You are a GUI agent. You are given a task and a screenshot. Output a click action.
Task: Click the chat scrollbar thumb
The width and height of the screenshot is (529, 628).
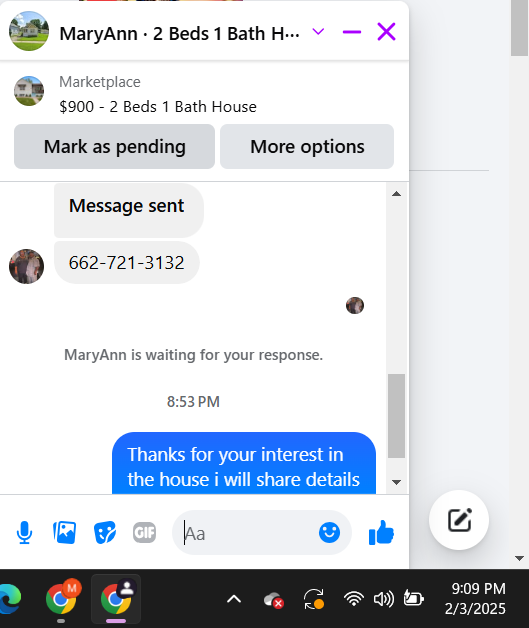396,416
